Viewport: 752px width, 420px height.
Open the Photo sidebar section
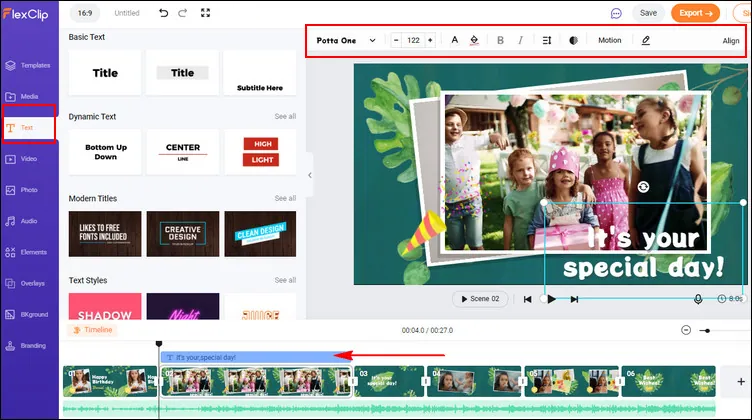[22, 190]
